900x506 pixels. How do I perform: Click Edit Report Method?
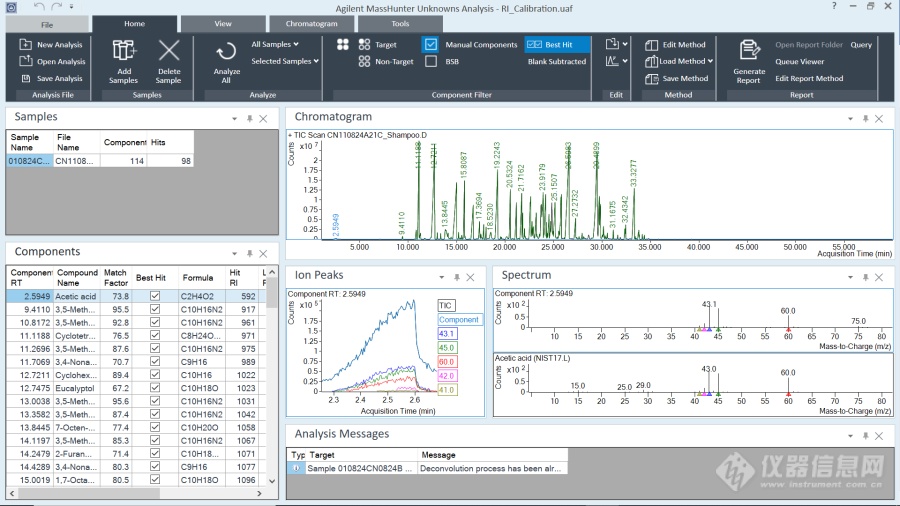(x=809, y=79)
